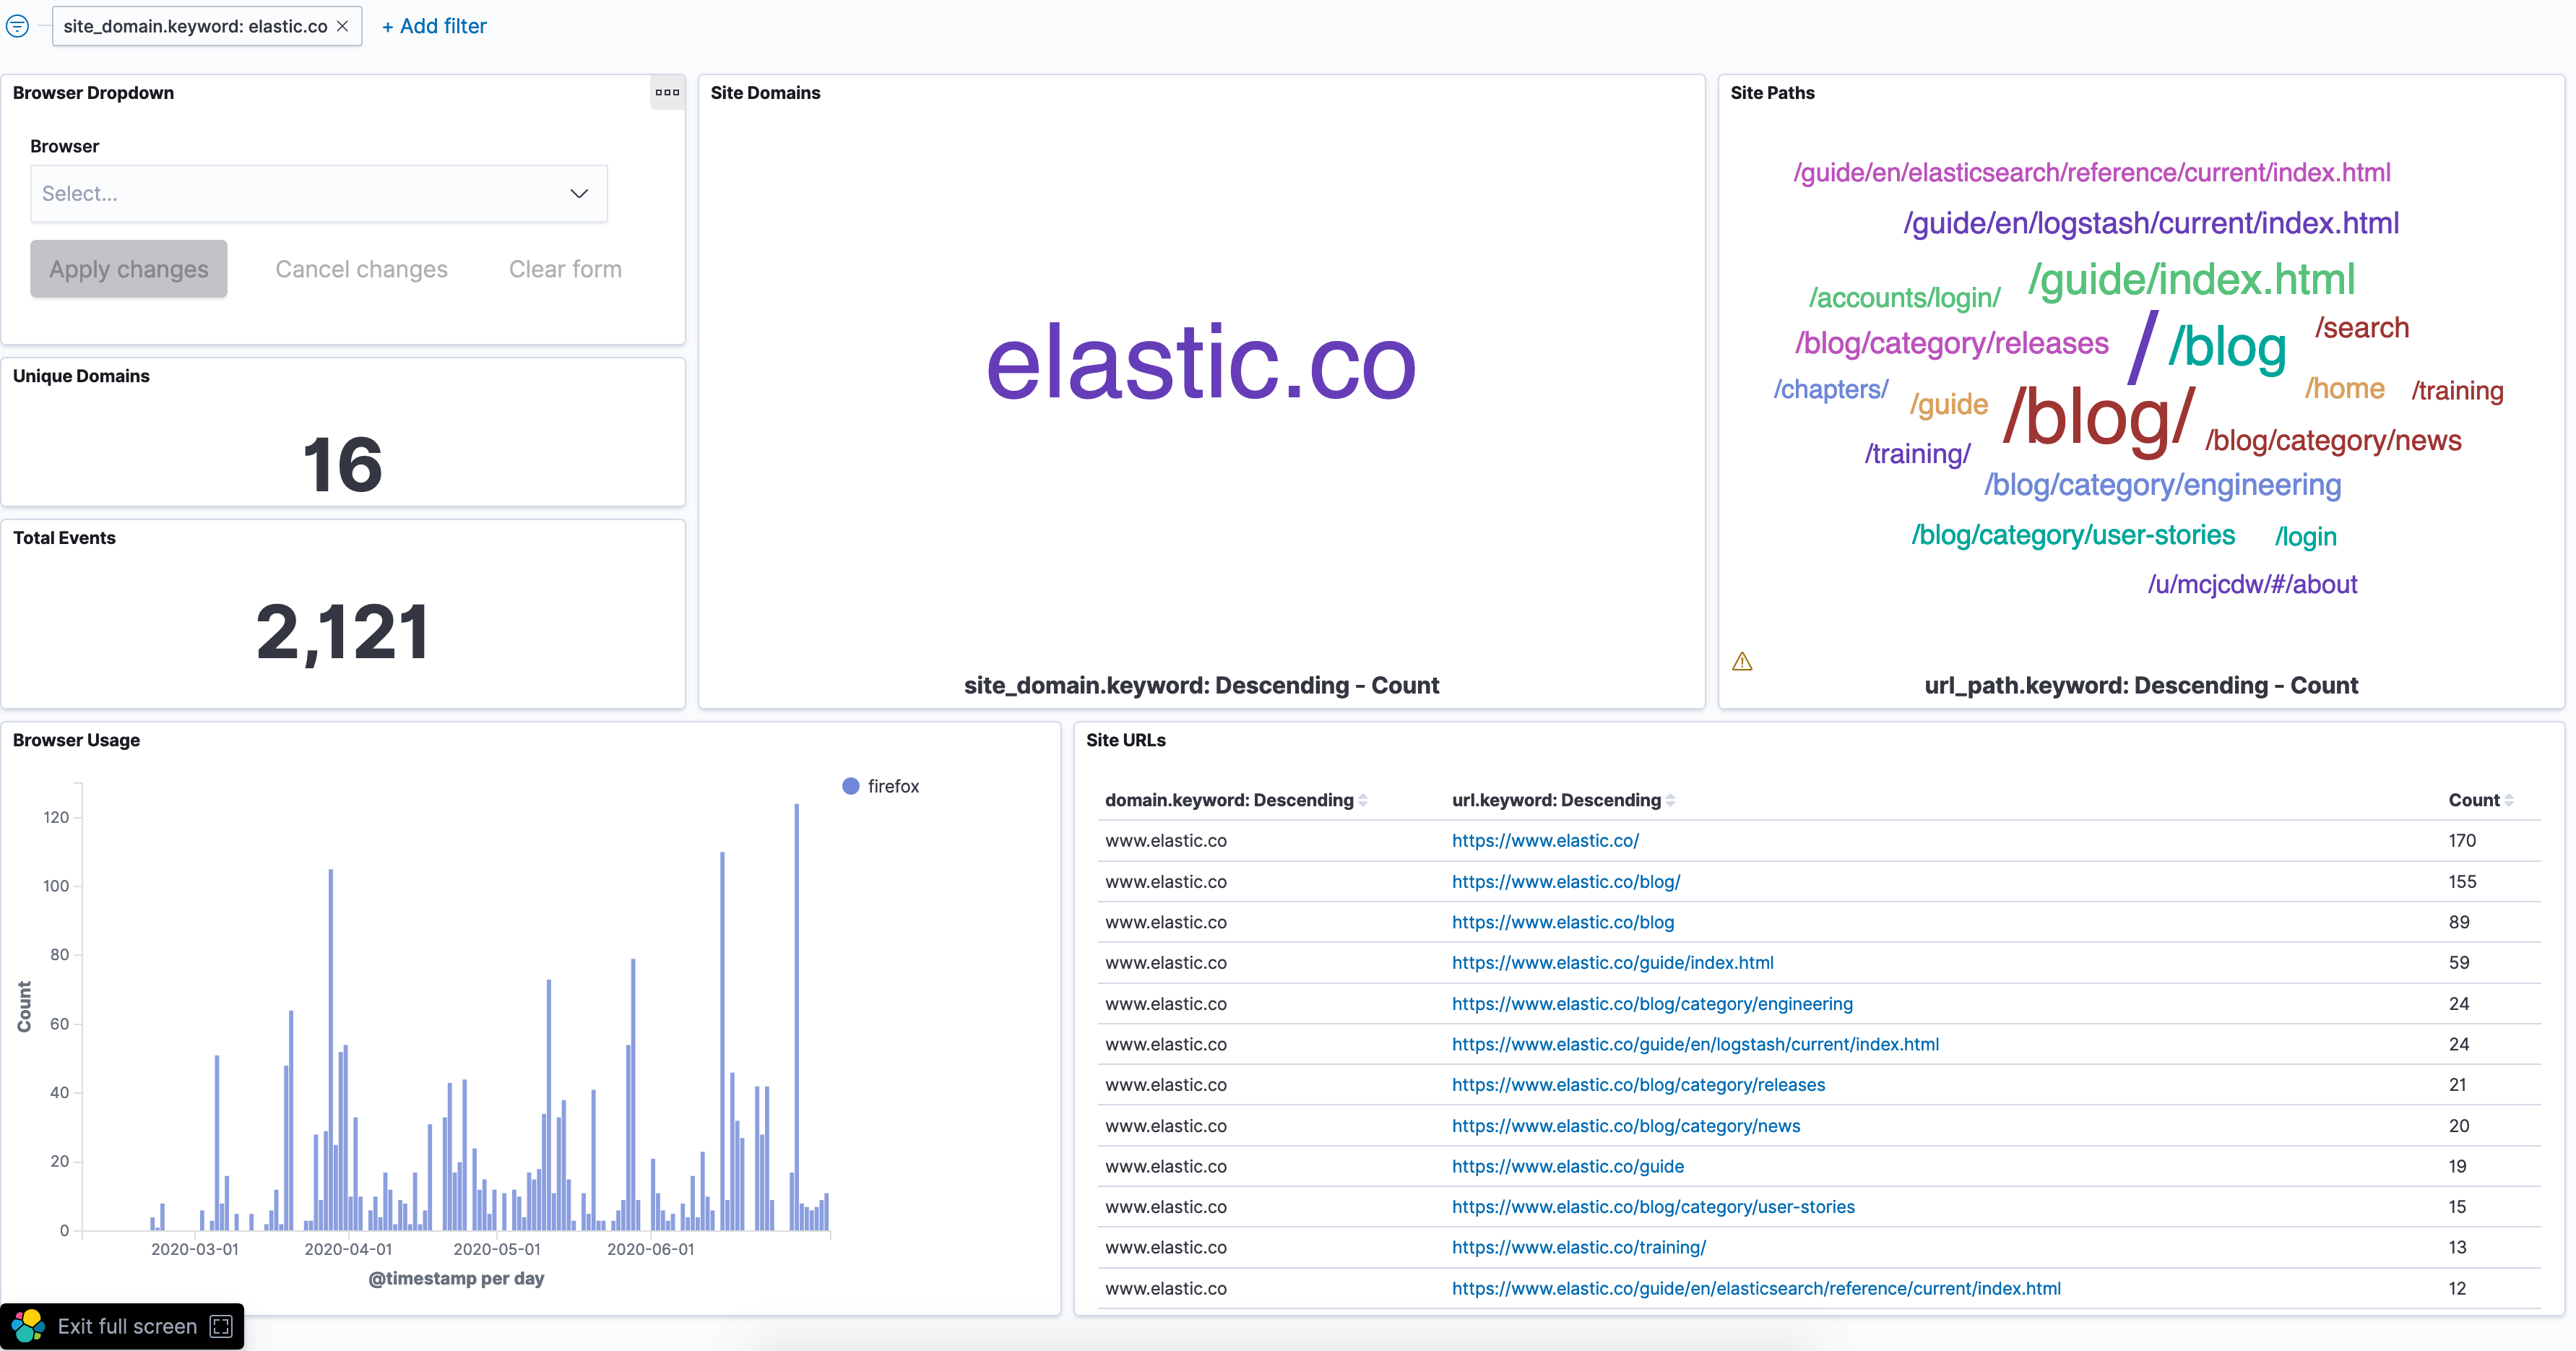Screen dimensions: 2576x1351
Task: Click the Kibana logo at bottom left
Action: [28, 1326]
